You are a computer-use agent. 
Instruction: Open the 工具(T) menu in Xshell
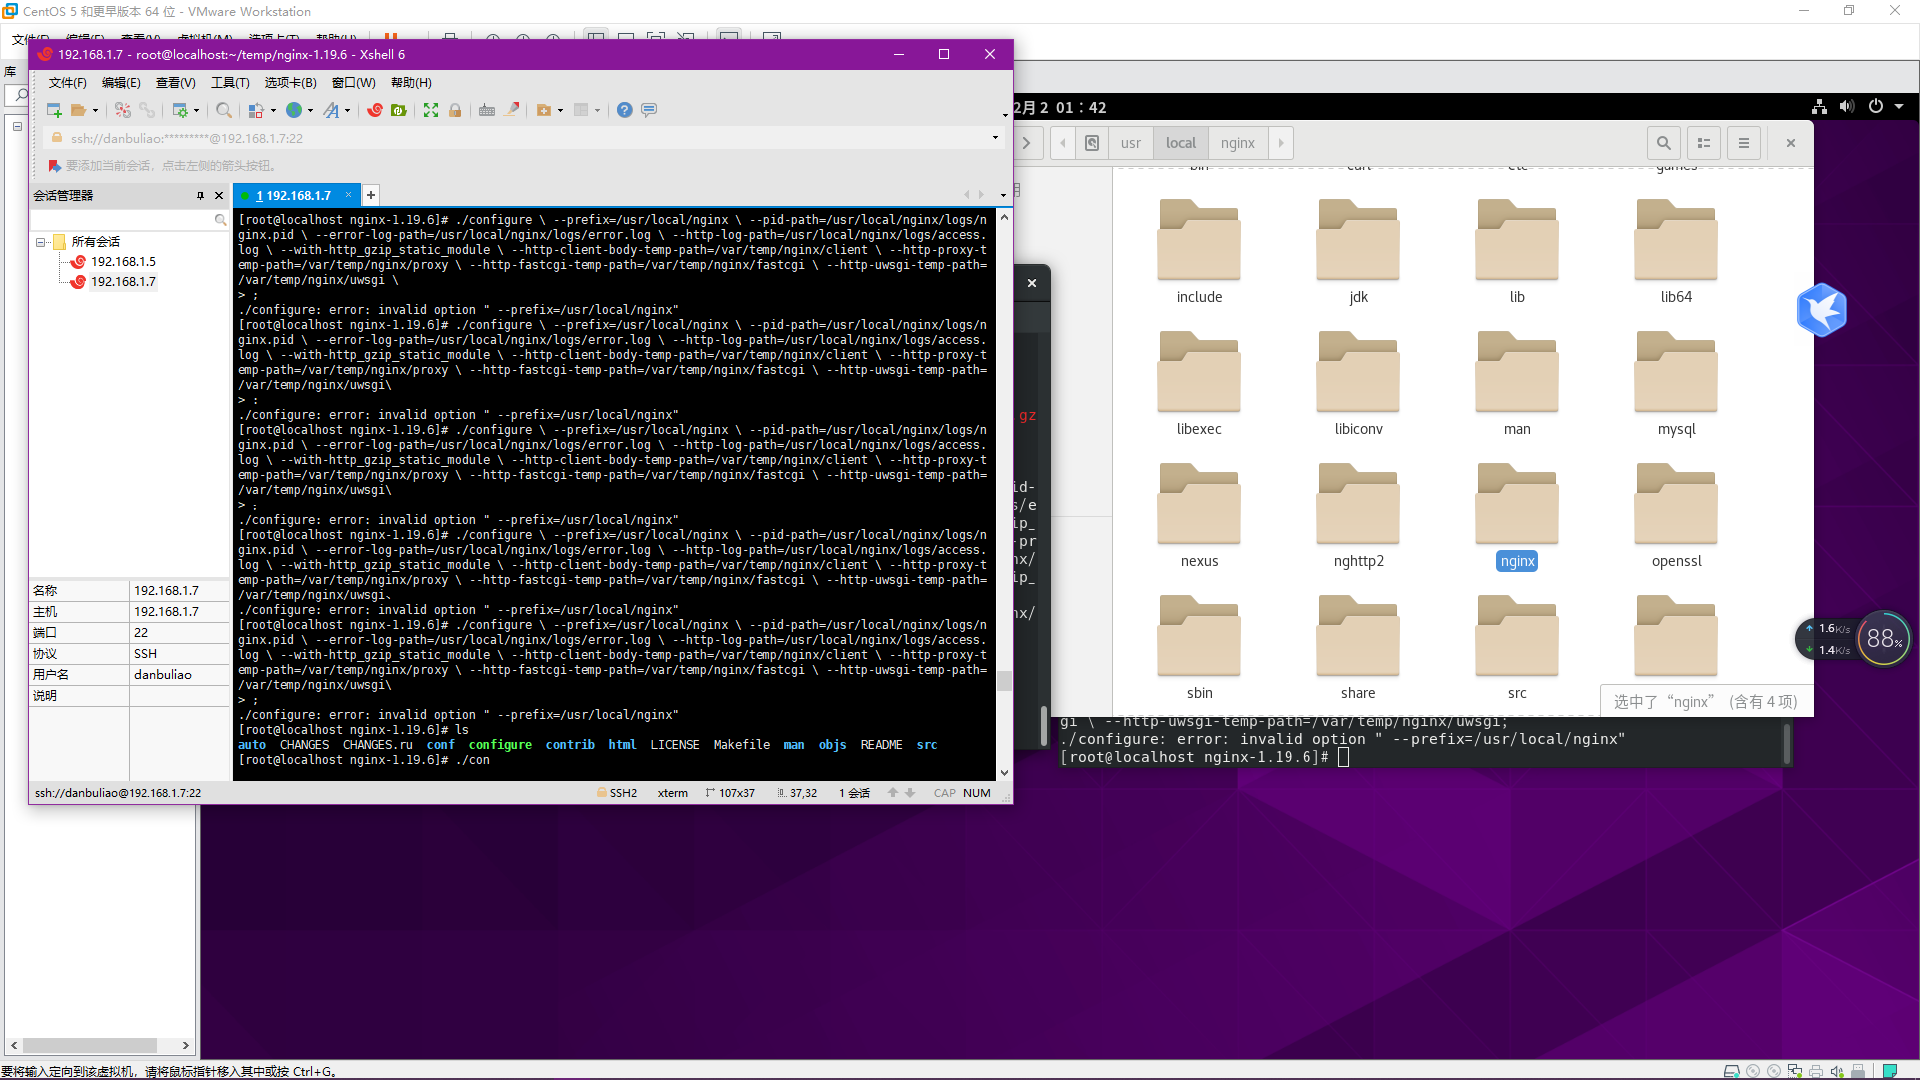[x=230, y=83]
